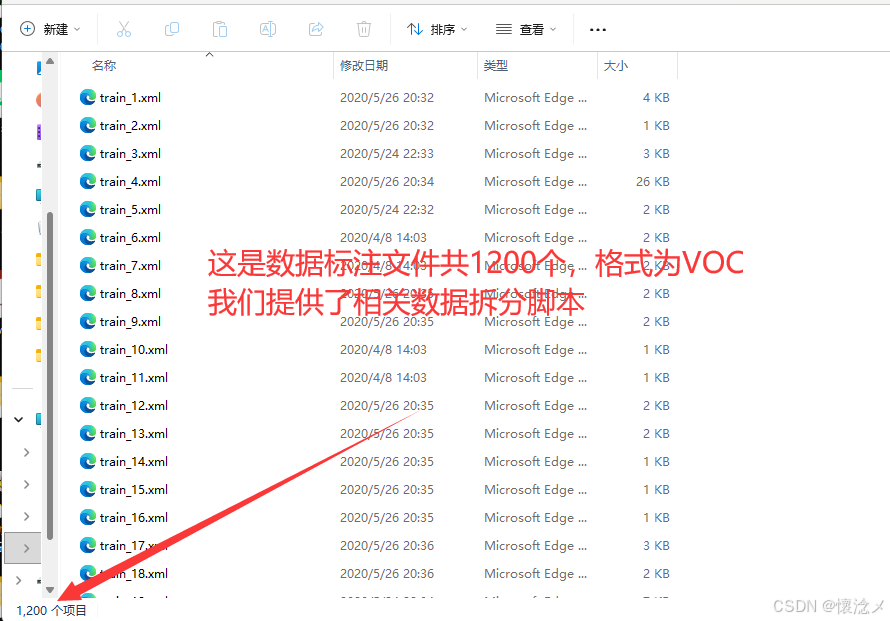Expand the highlighted navigation pane item chevron
Screen dimensions: 890x621
[x=26, y=548]
